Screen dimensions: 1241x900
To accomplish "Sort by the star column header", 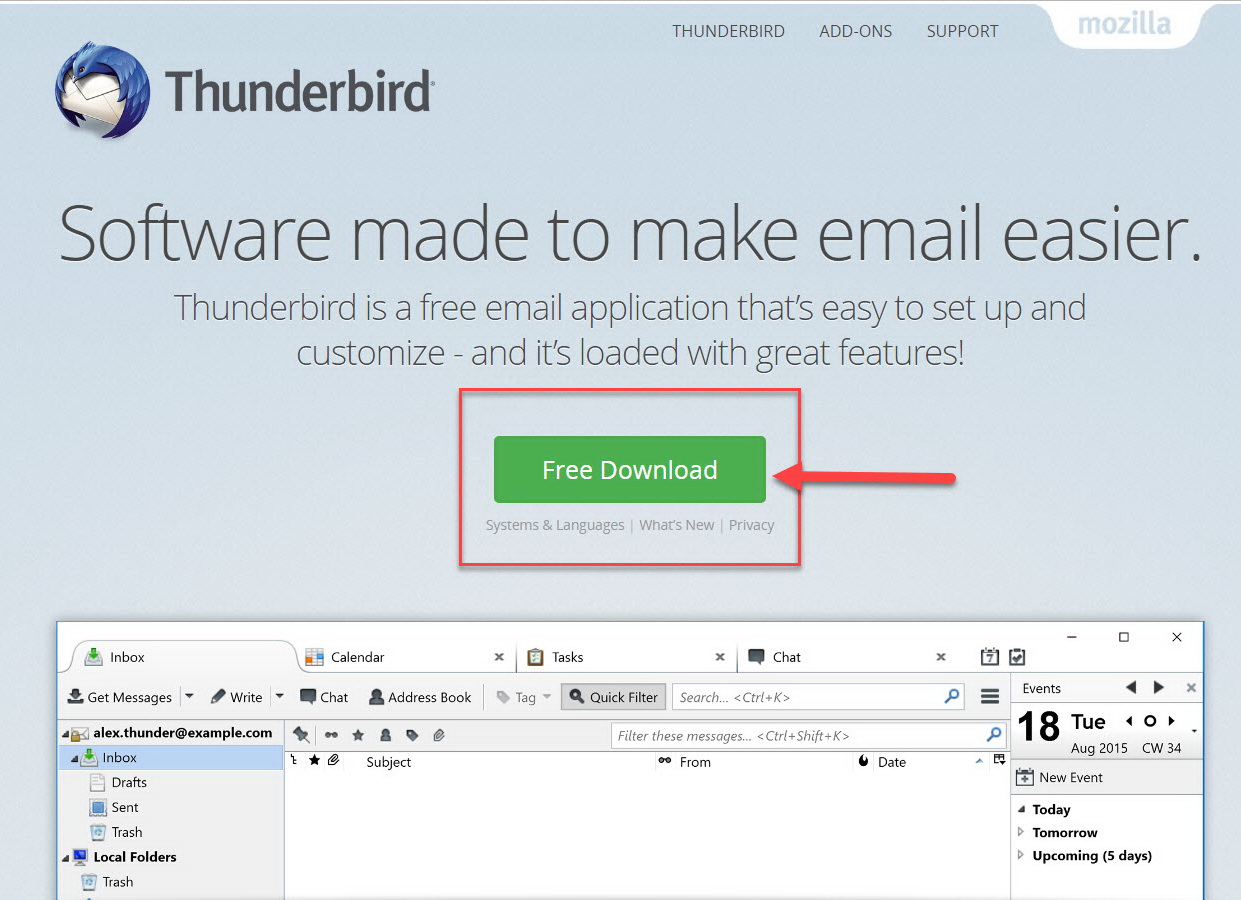I will tap(314, 761).
